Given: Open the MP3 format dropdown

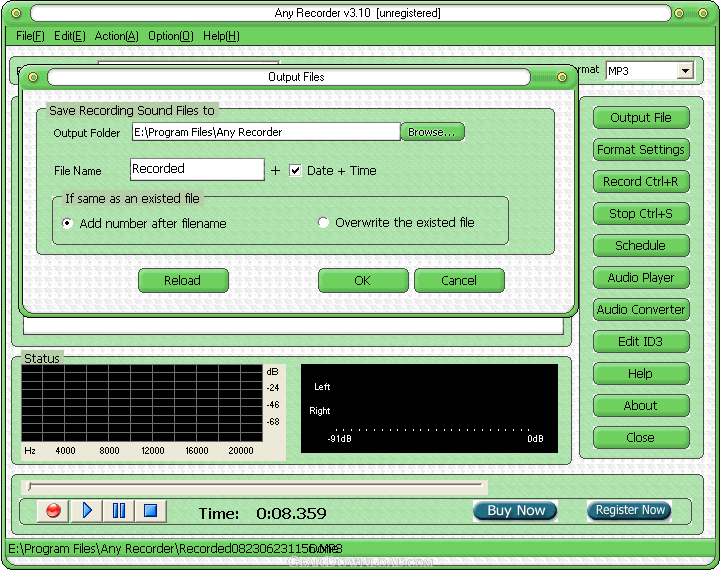Looking at the screenshot, I should click(685, 71).
